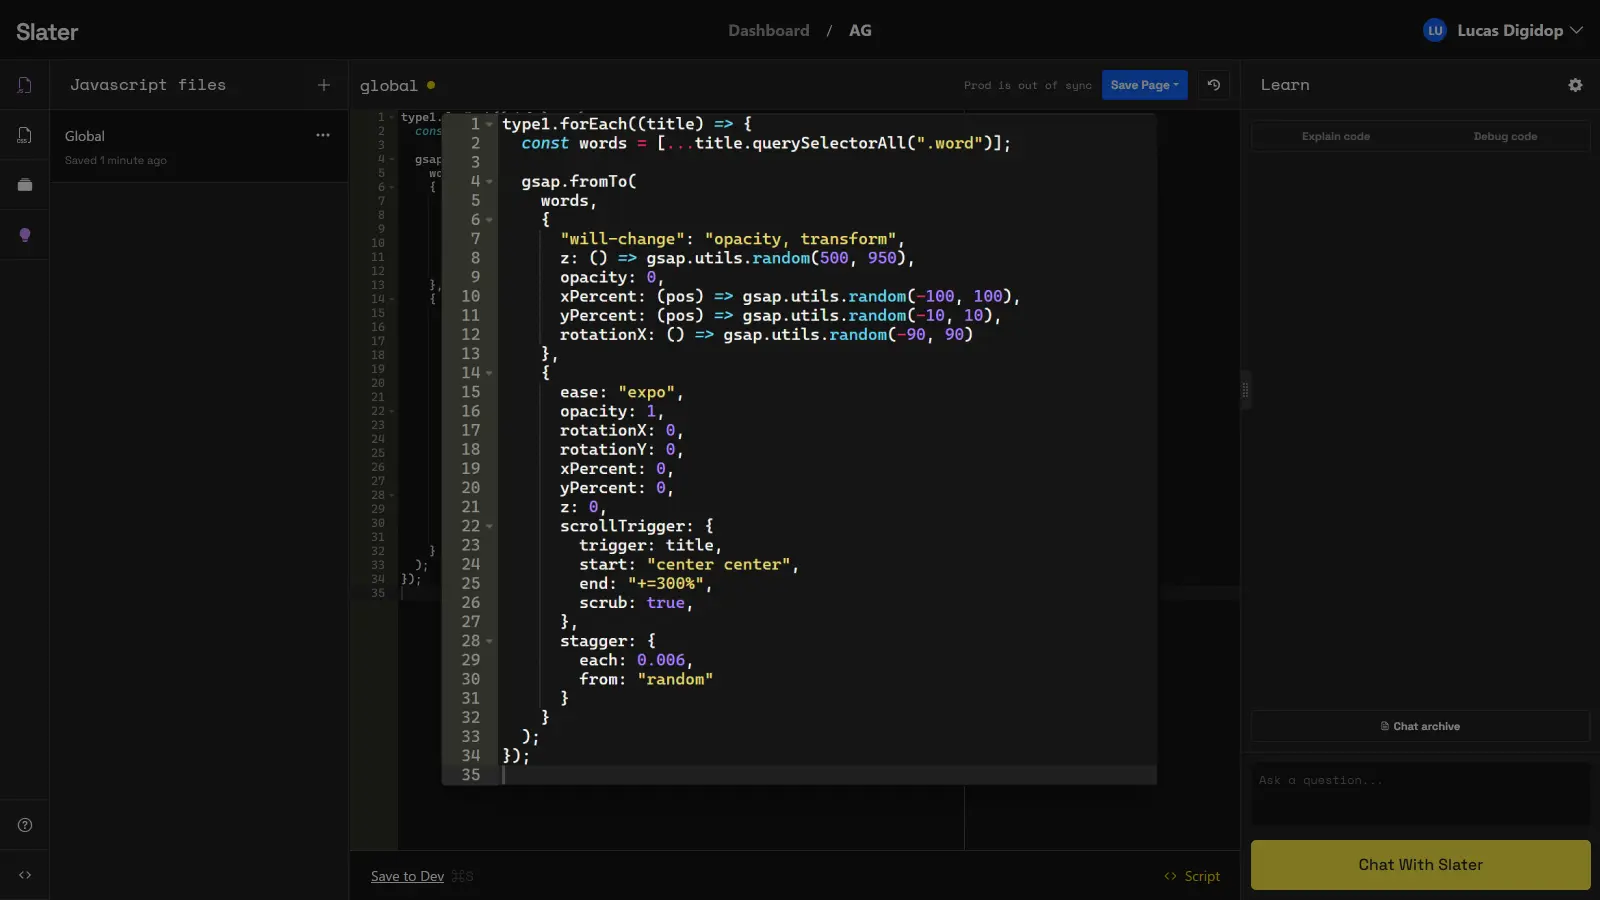Select the purple lightbulb icon in sidebar
Viewport: 1600px width, 900px height.
(24, 234)
